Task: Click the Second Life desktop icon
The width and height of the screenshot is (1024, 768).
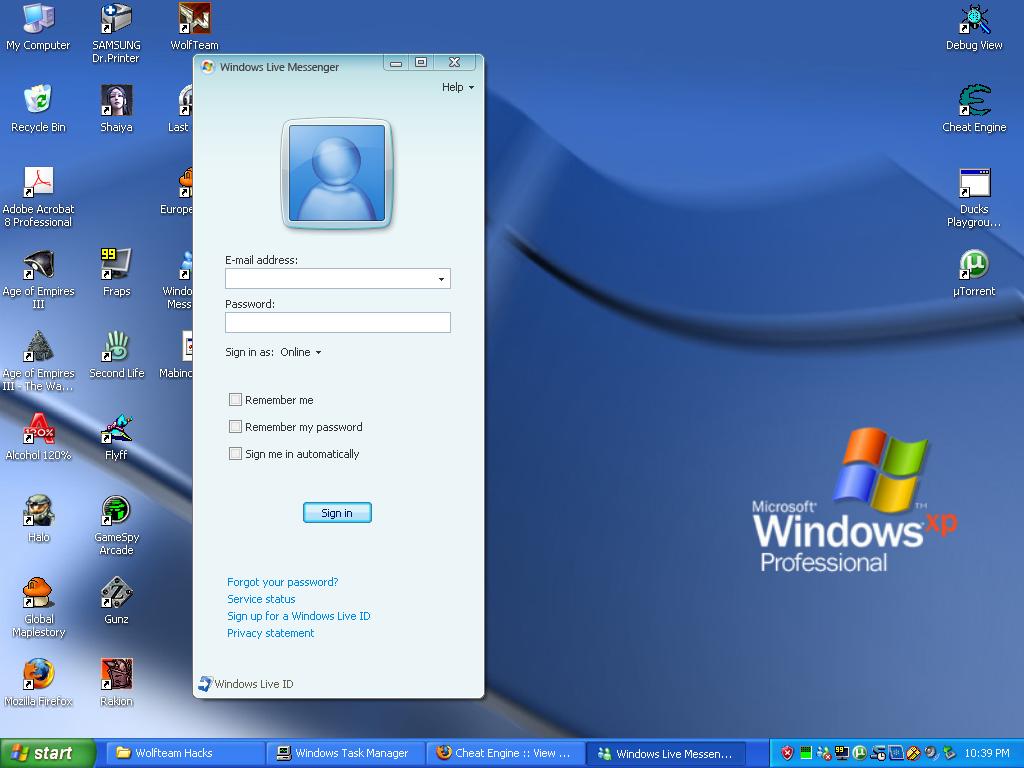Action: [x=116, y=355]
